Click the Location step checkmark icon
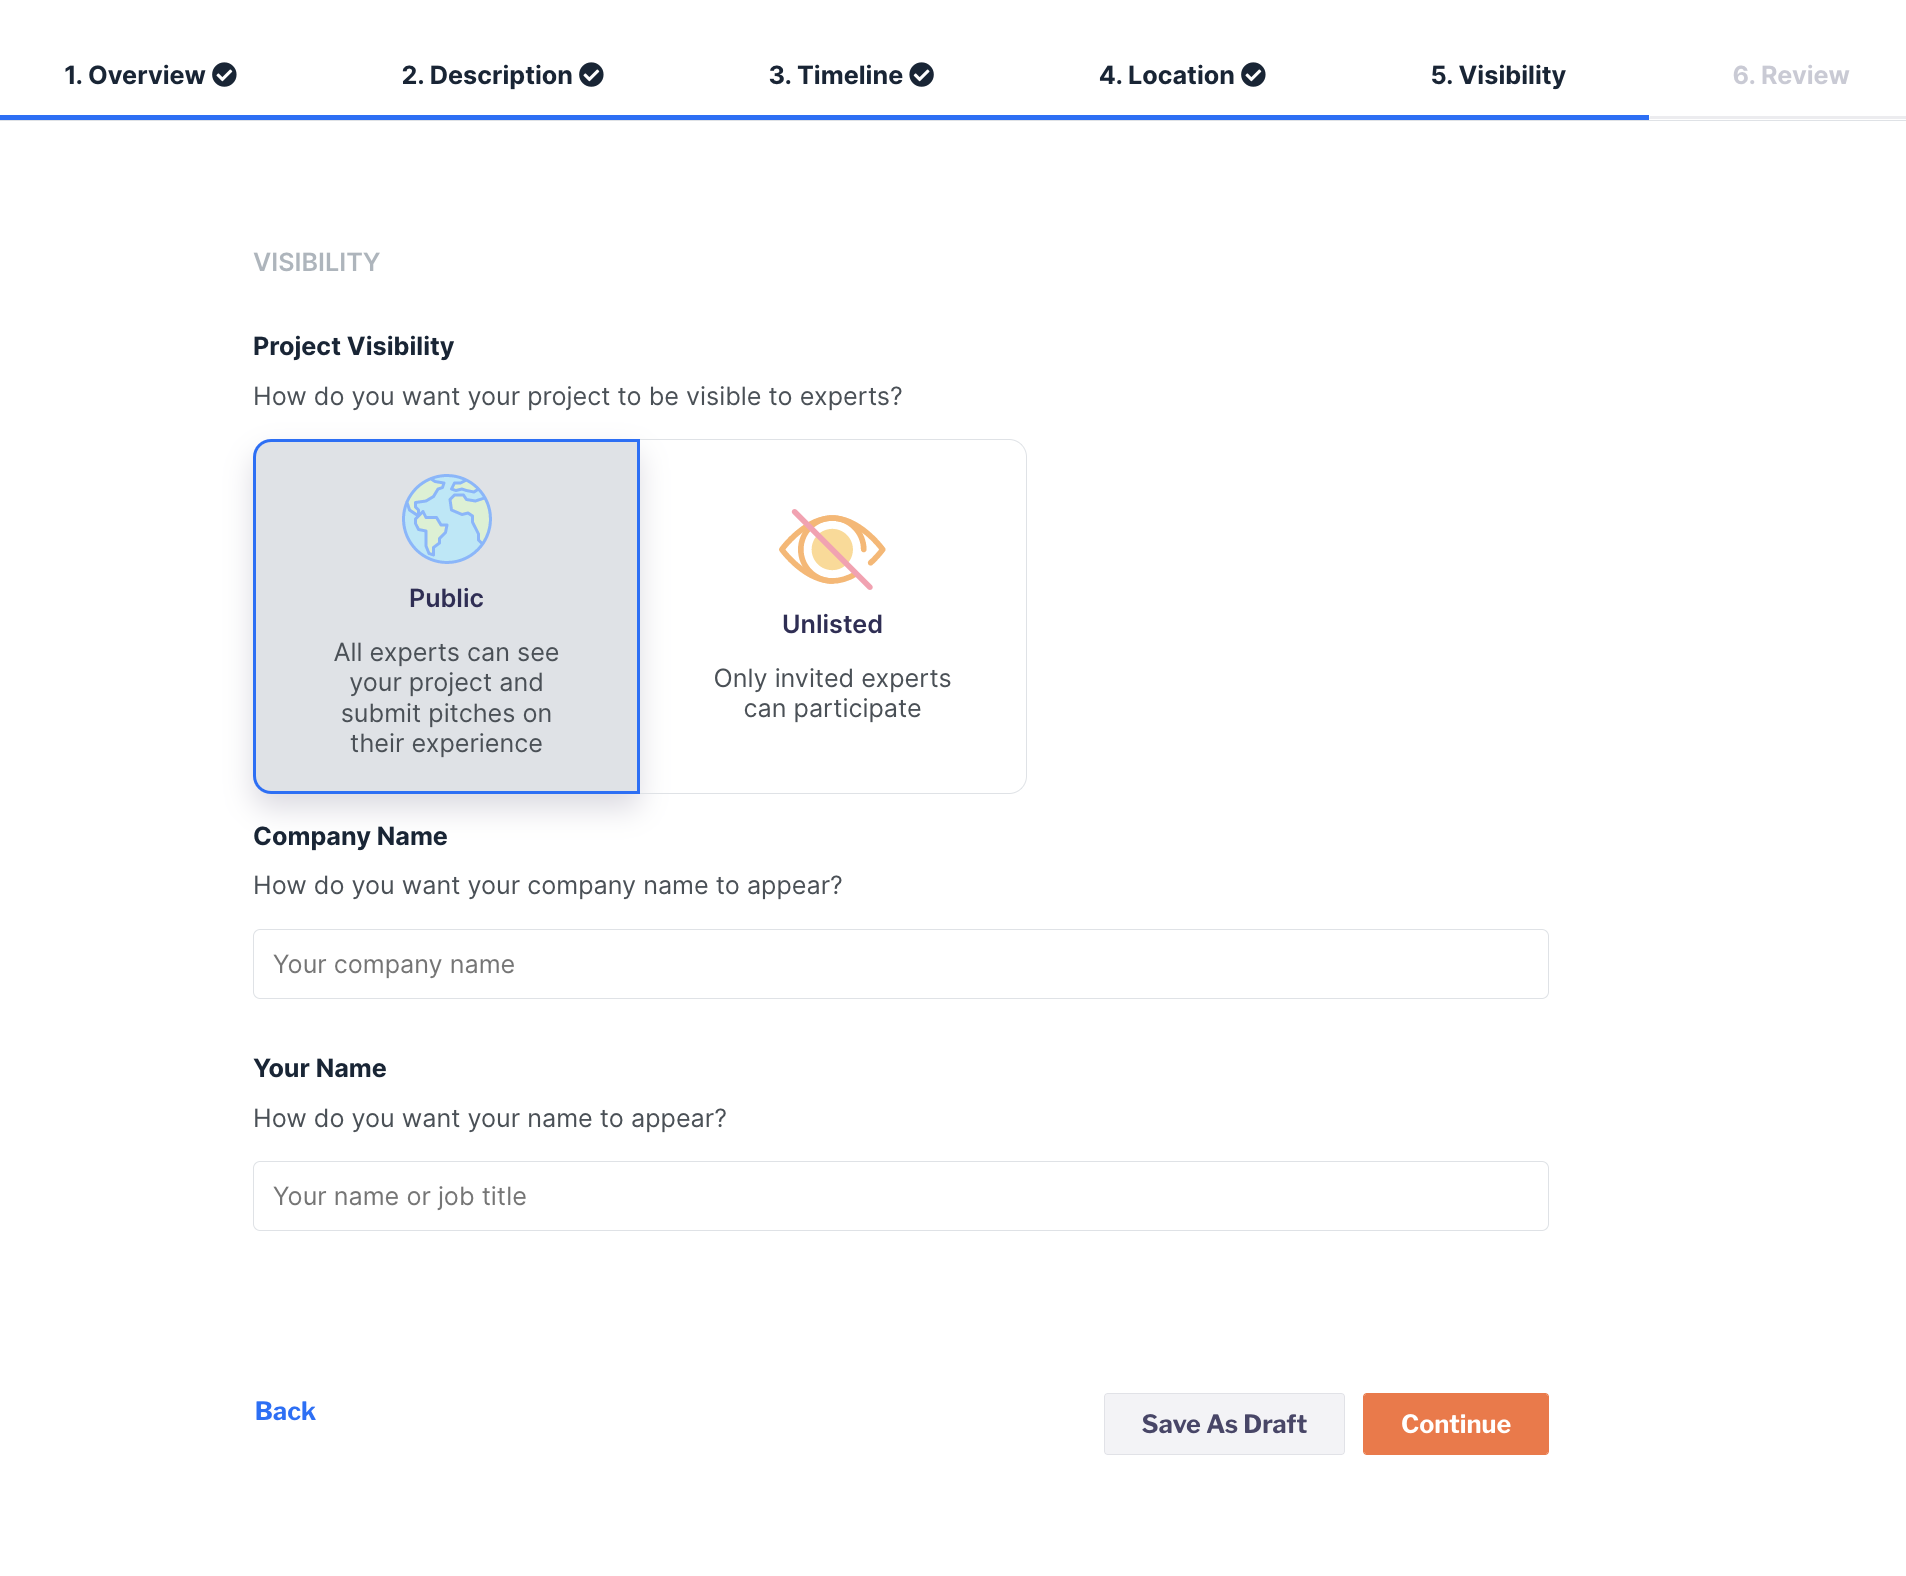 [1254, 75]
